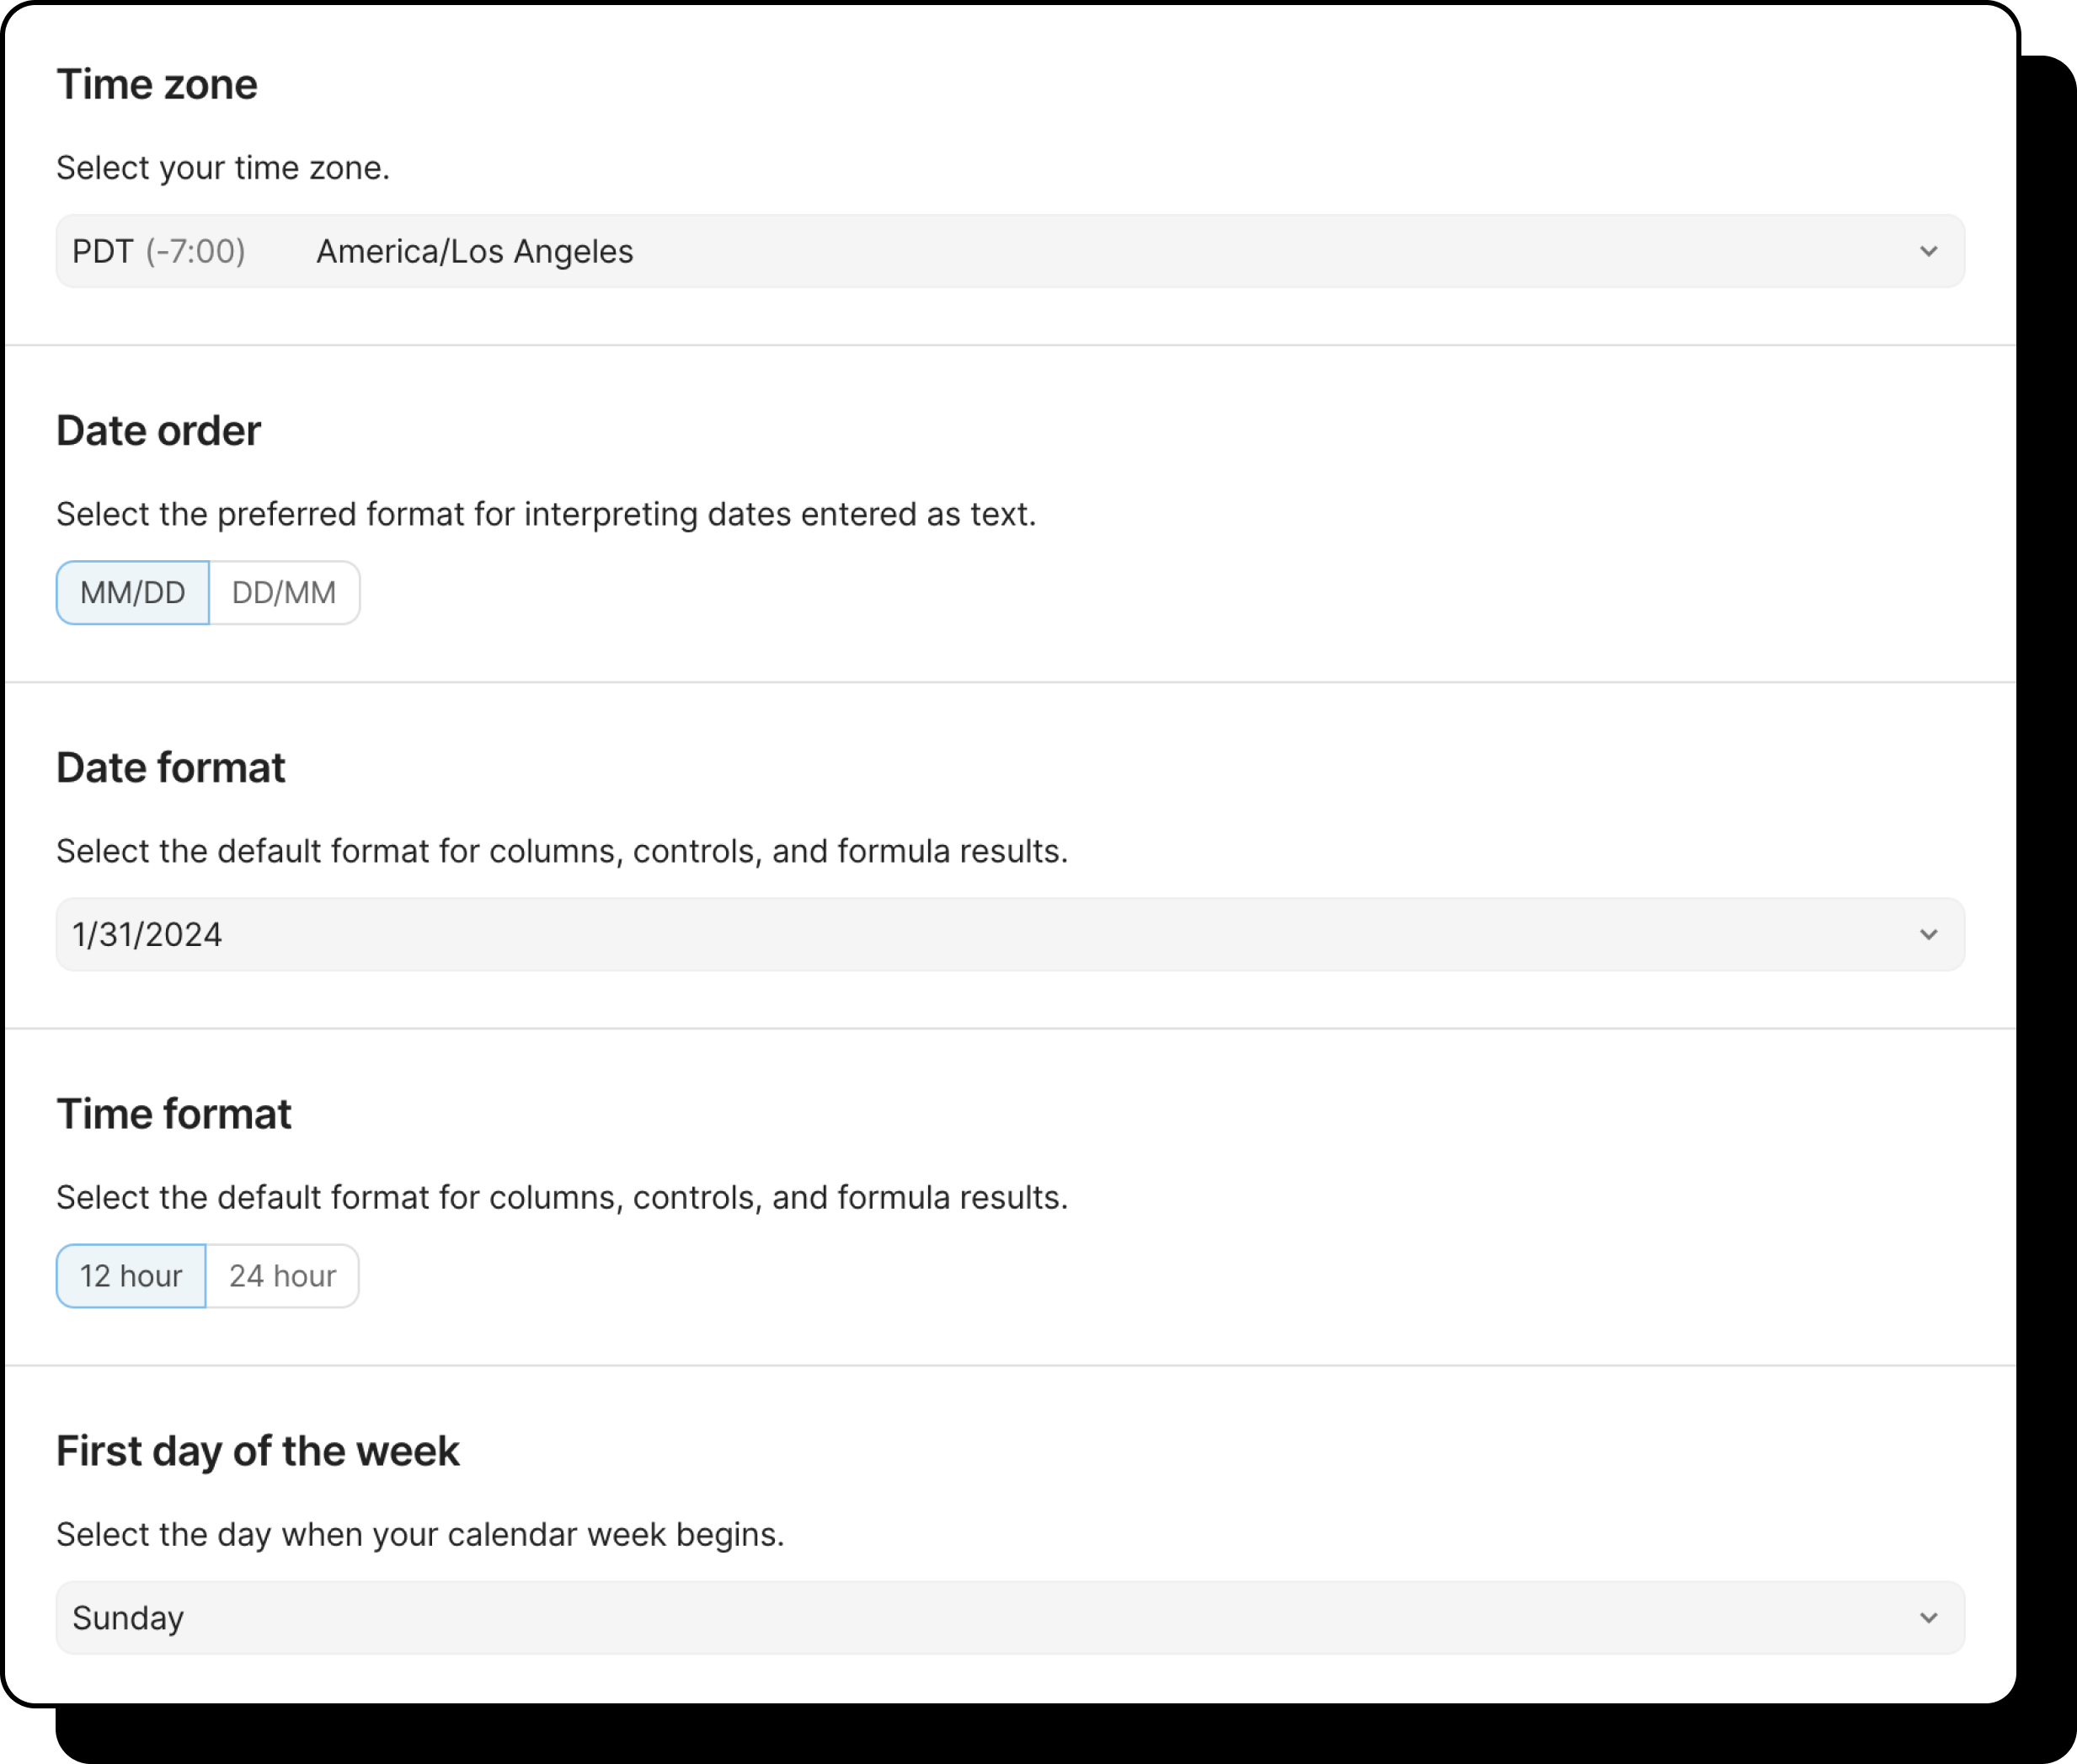Click the chevron on the Sunday selector
2077x1764 pixels.
coord(1929,1617)
